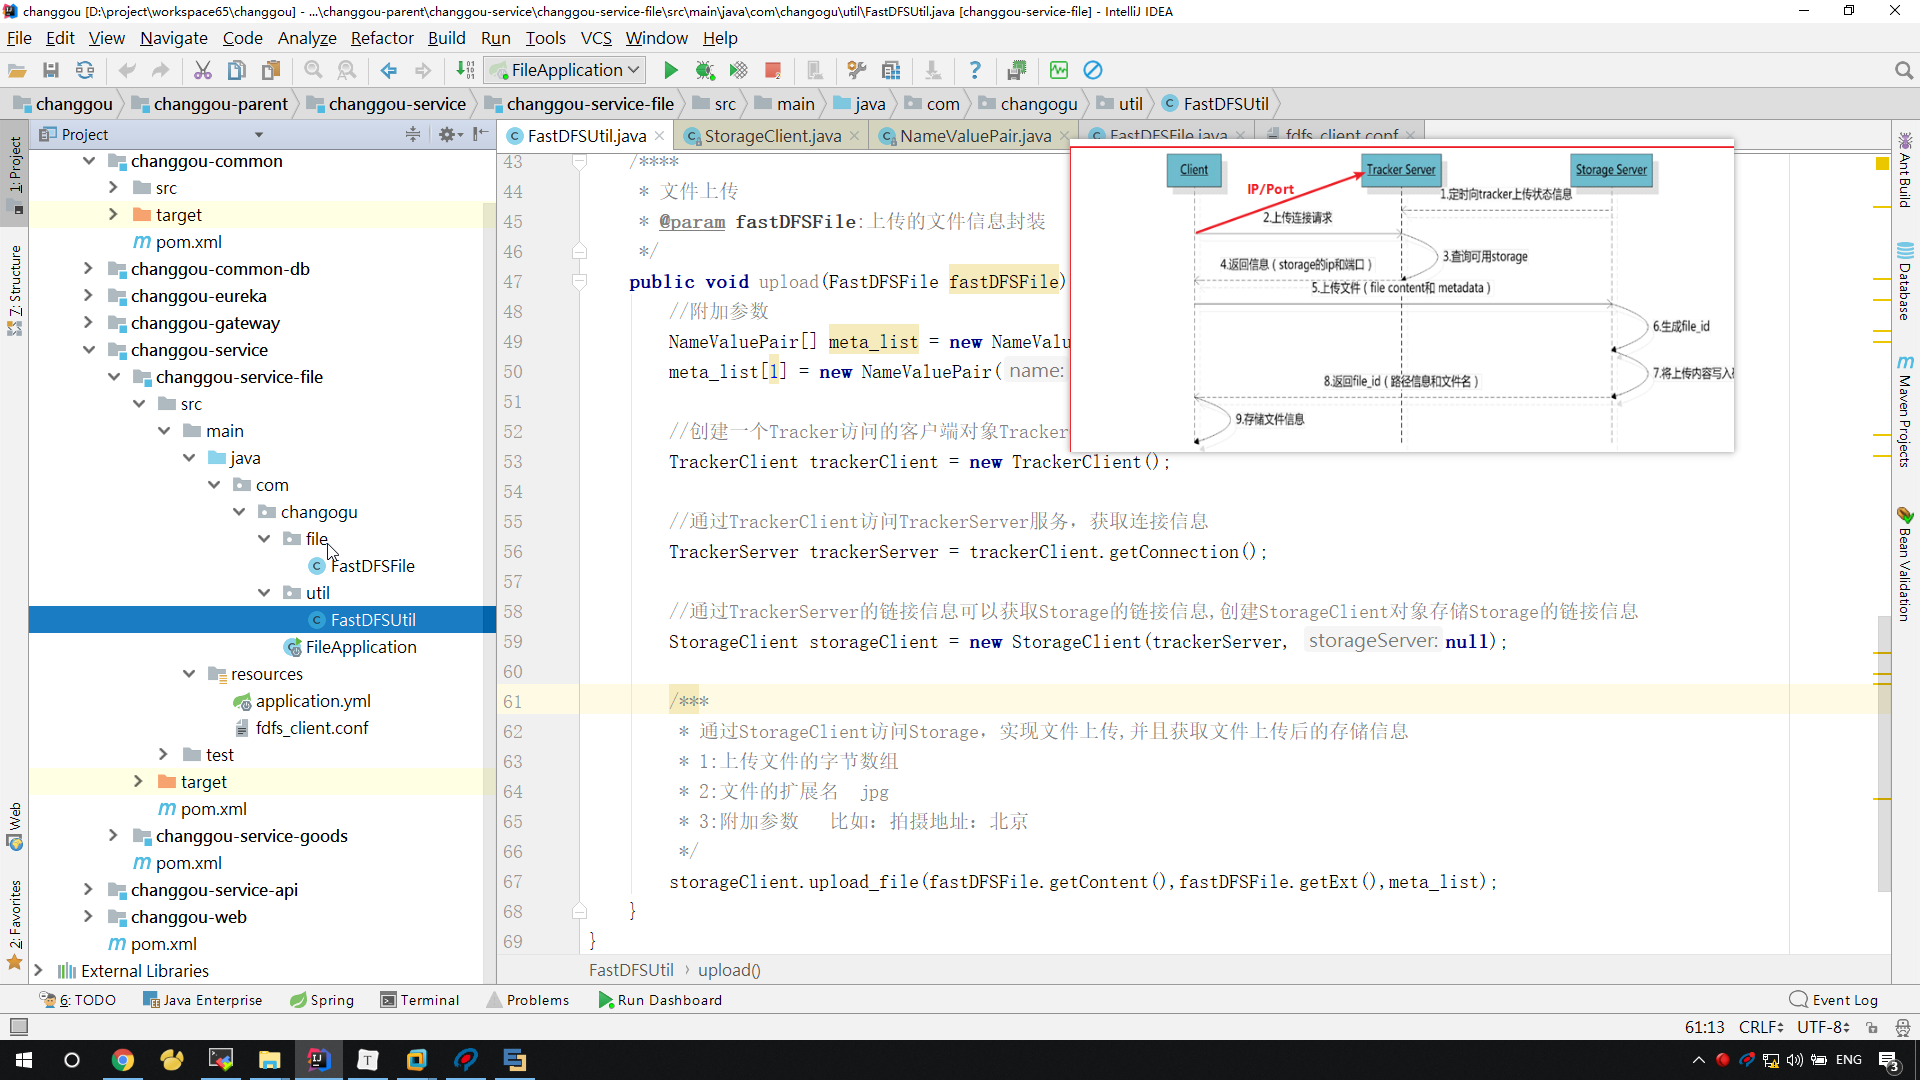Open the Run Dashboard tool window
The width and height of the screenshot is (1920, 1080).
660,1000
